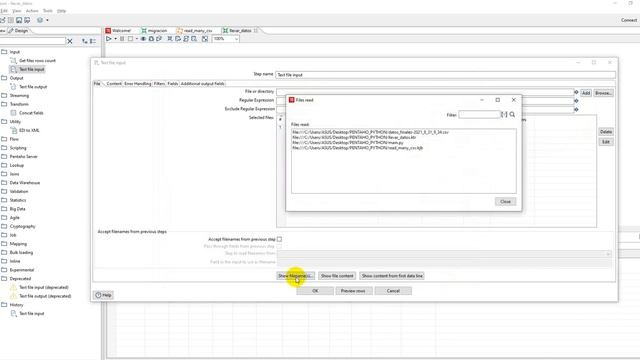Click the Pause transformation icon
The height and width of the screenshot is (360, 640).
coord(122,39)
